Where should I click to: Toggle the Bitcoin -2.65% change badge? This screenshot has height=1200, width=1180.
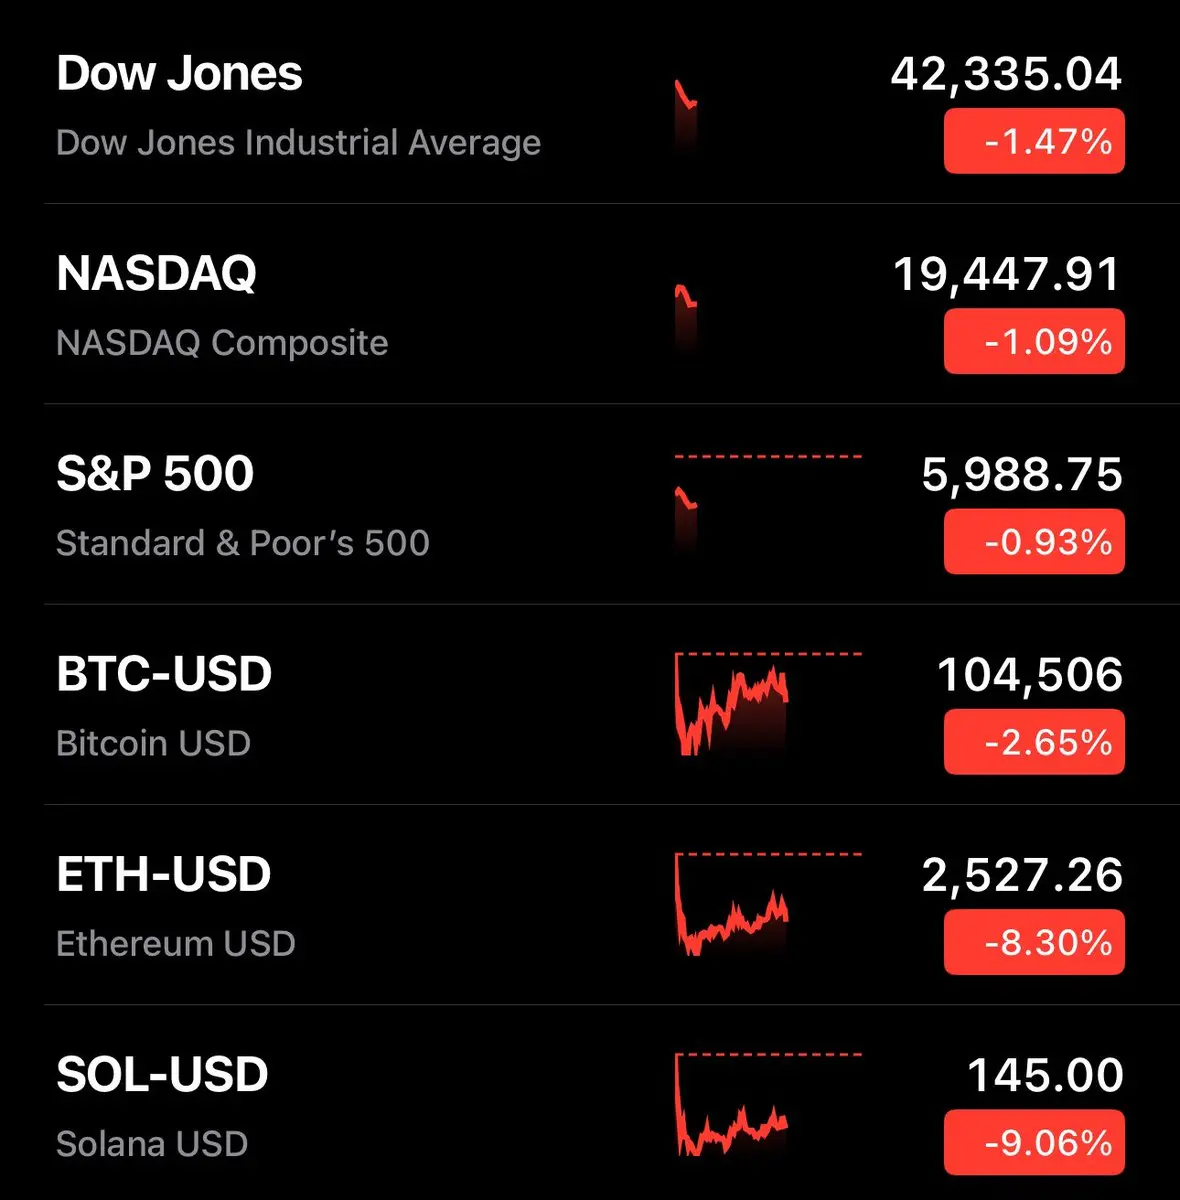click(x=1034, y=742)
